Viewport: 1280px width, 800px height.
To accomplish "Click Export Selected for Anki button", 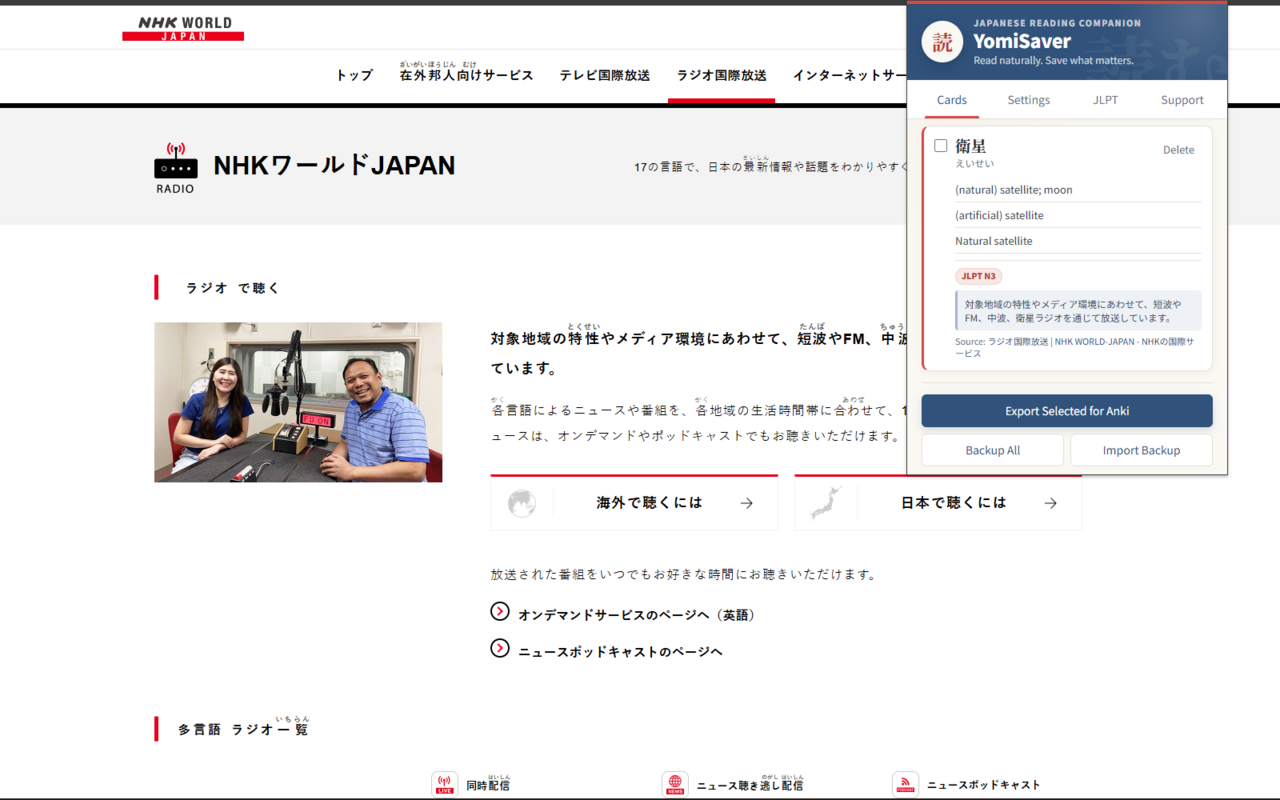I will pos(1067,411).
